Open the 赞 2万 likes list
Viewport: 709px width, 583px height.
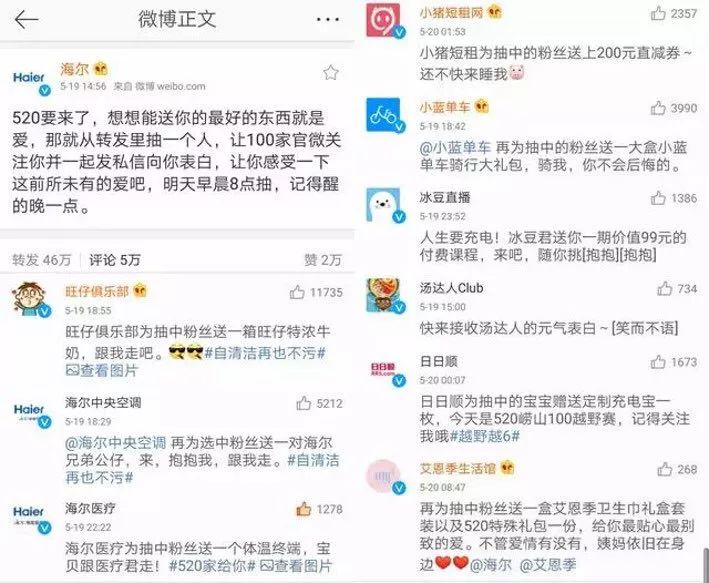click(x=323, y=260)
